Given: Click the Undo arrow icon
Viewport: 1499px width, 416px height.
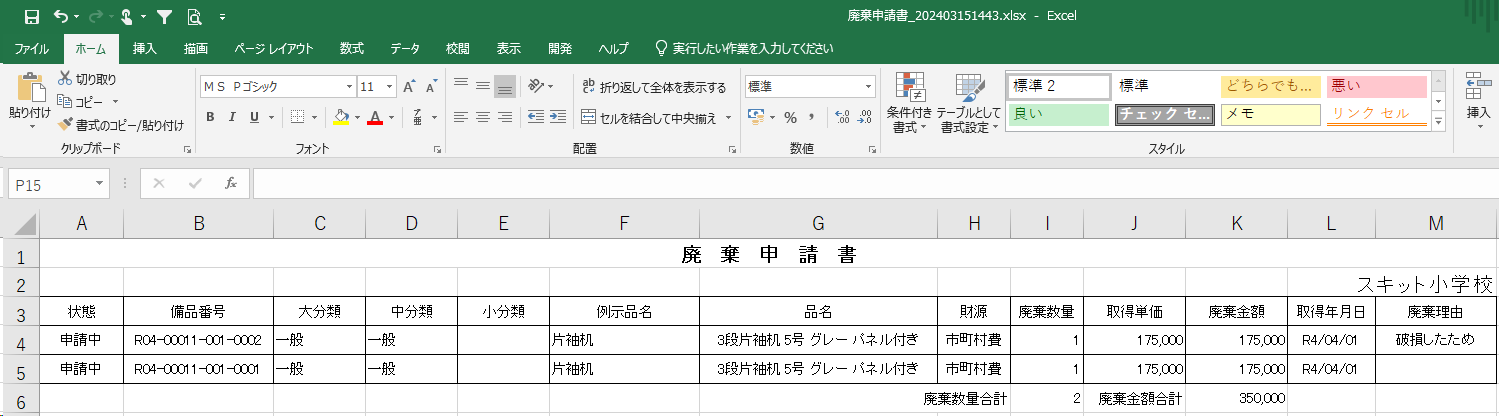Looking at the screenshot, I should click(61, 16).
